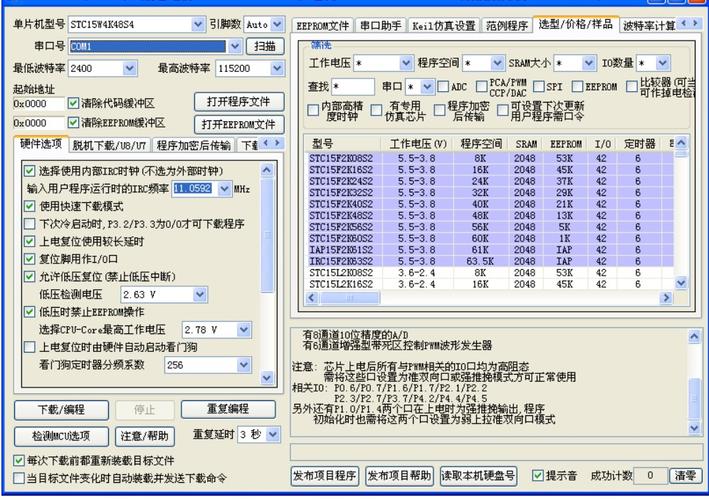Viewport: 709px width, 500px height.
Task: Click the 查找 search input field
Action: [353, 86]
